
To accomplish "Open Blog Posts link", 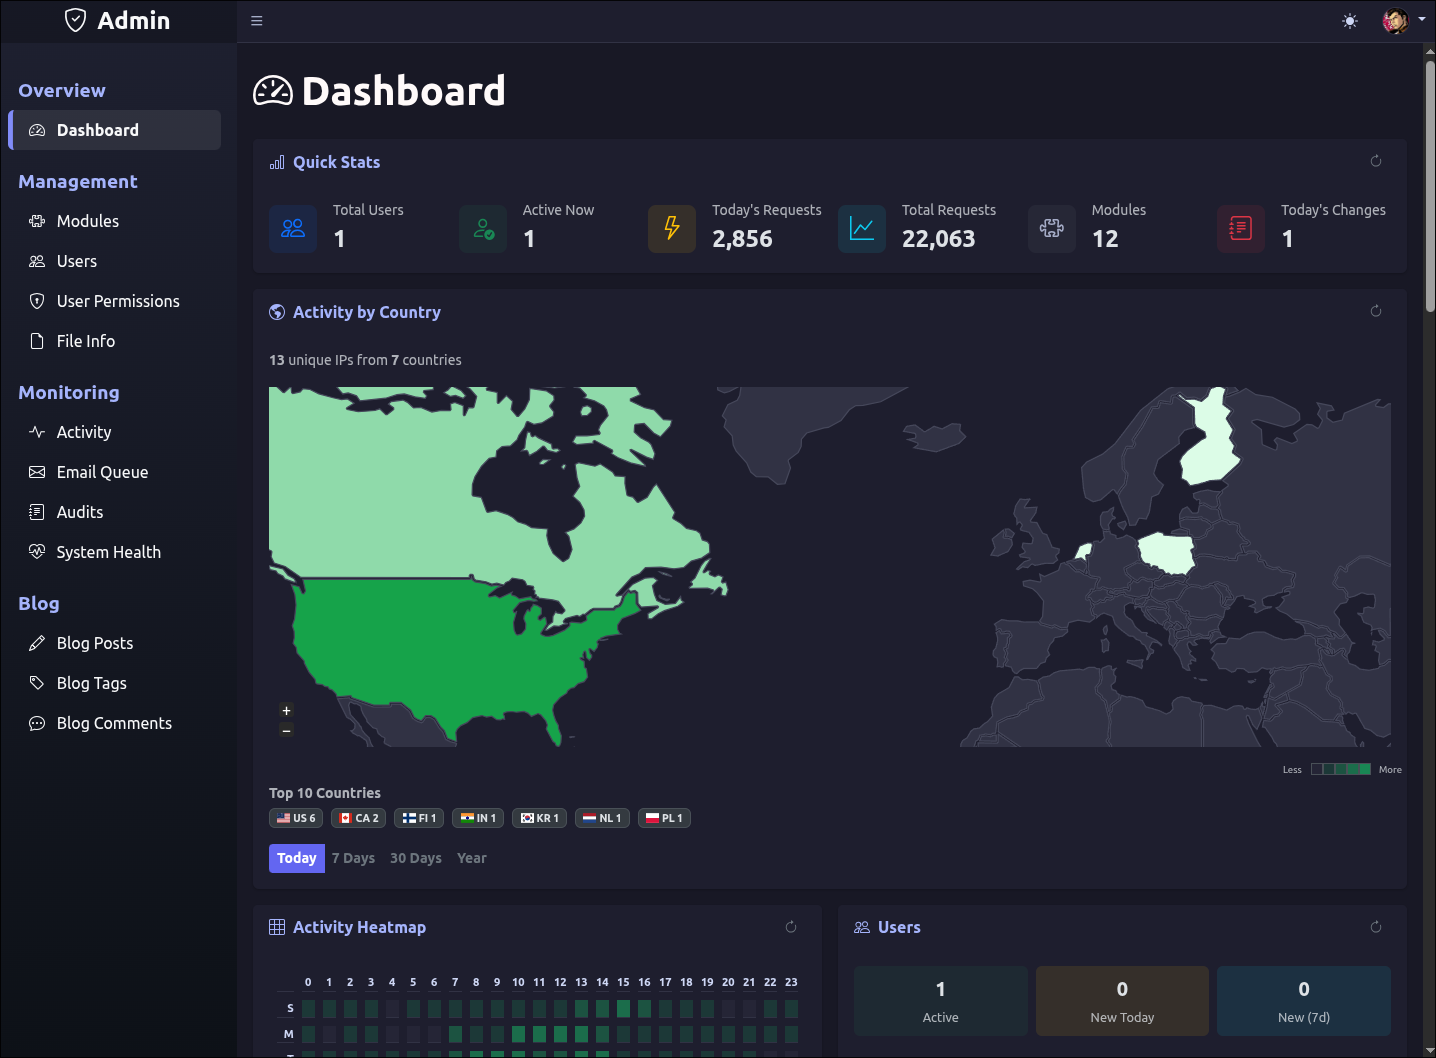I will click(94, 643).
